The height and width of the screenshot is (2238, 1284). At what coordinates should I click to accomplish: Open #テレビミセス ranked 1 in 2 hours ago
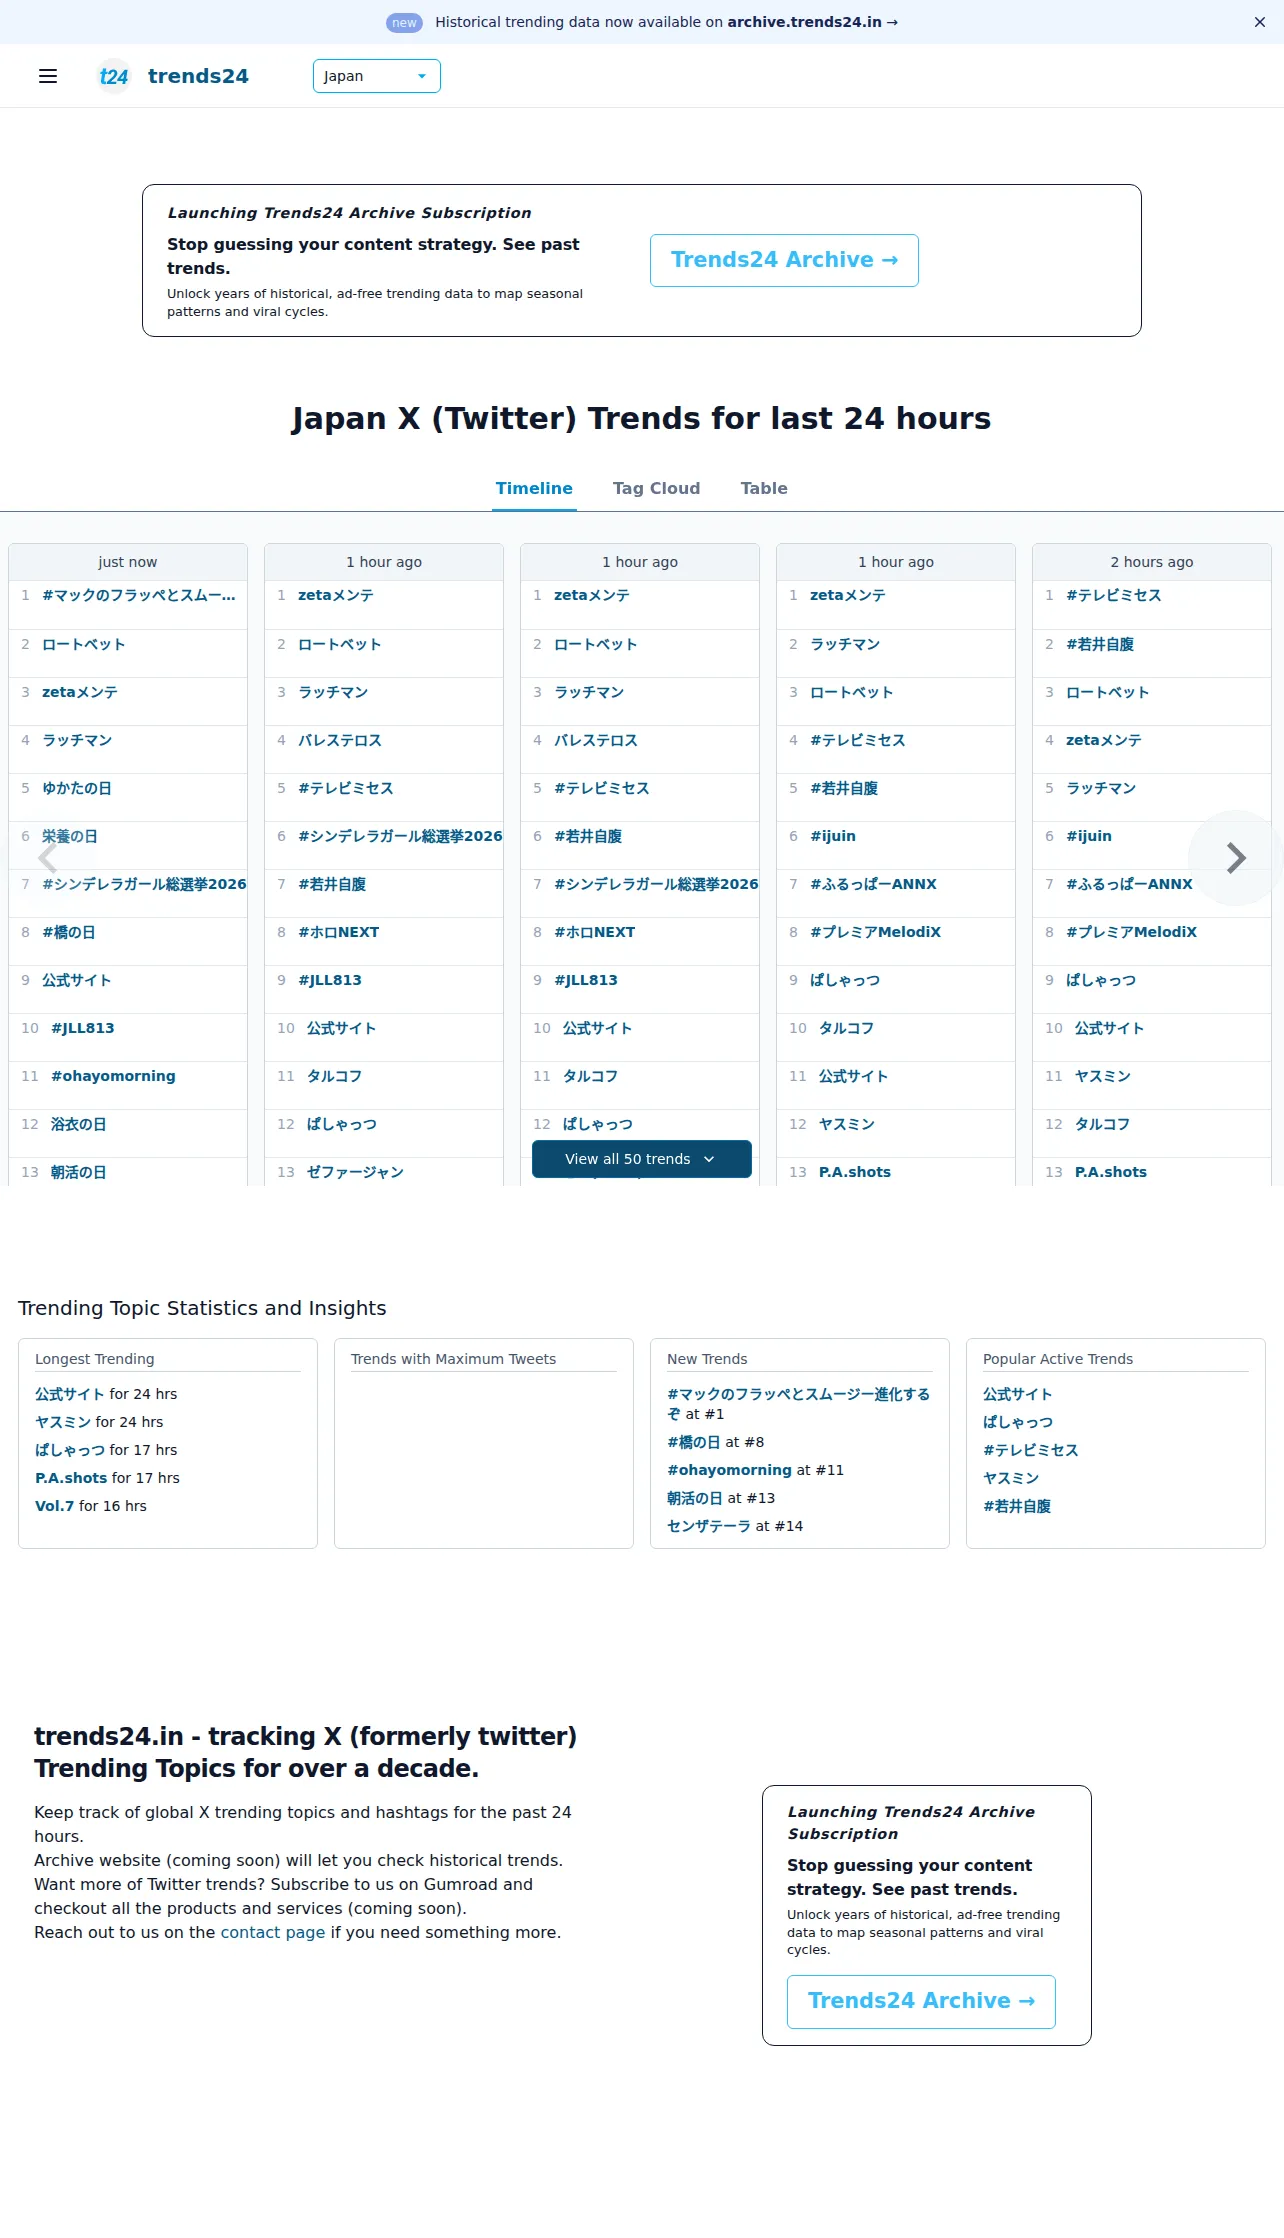1113,595
